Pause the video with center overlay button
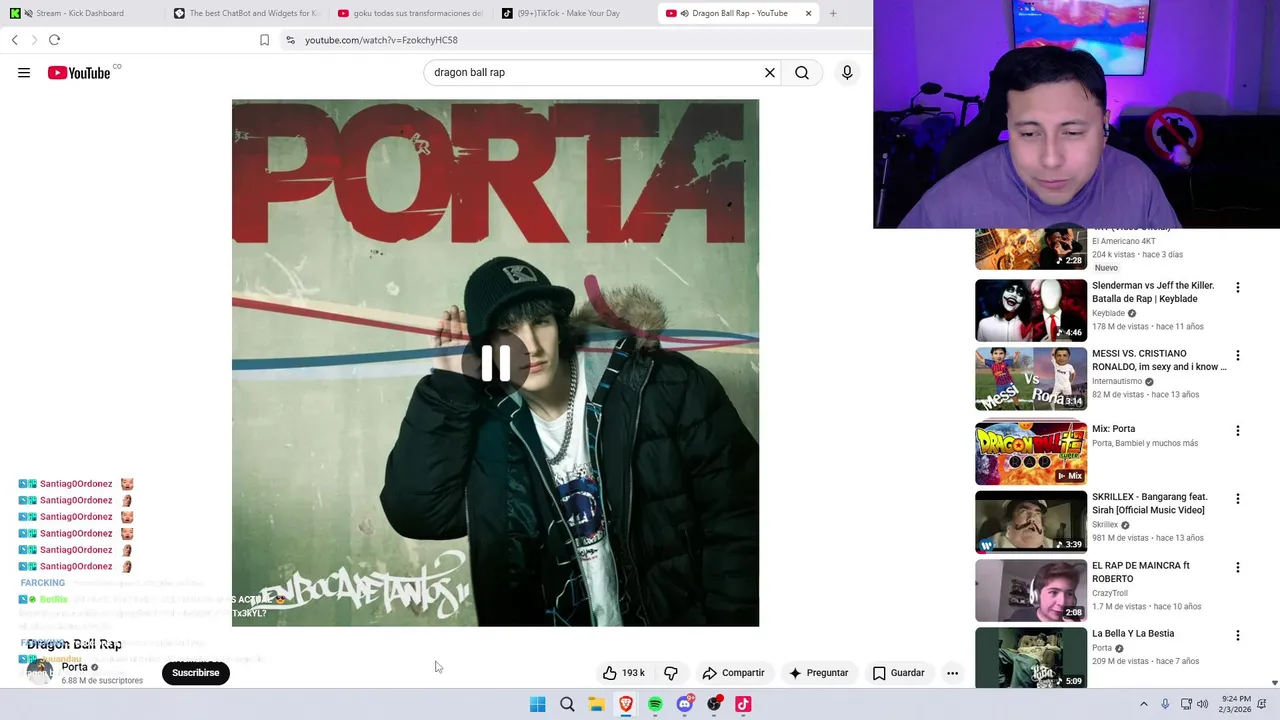The width and height of the screenshot is (1280, 720). [x=496, y=364]
